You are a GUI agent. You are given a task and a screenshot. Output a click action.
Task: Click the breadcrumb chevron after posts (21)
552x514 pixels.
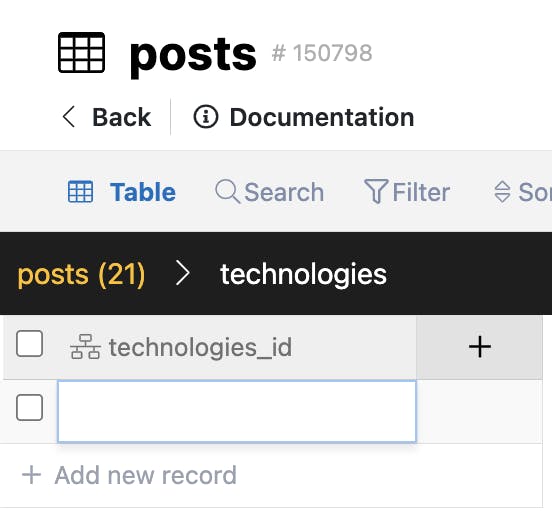pos(183,273)
